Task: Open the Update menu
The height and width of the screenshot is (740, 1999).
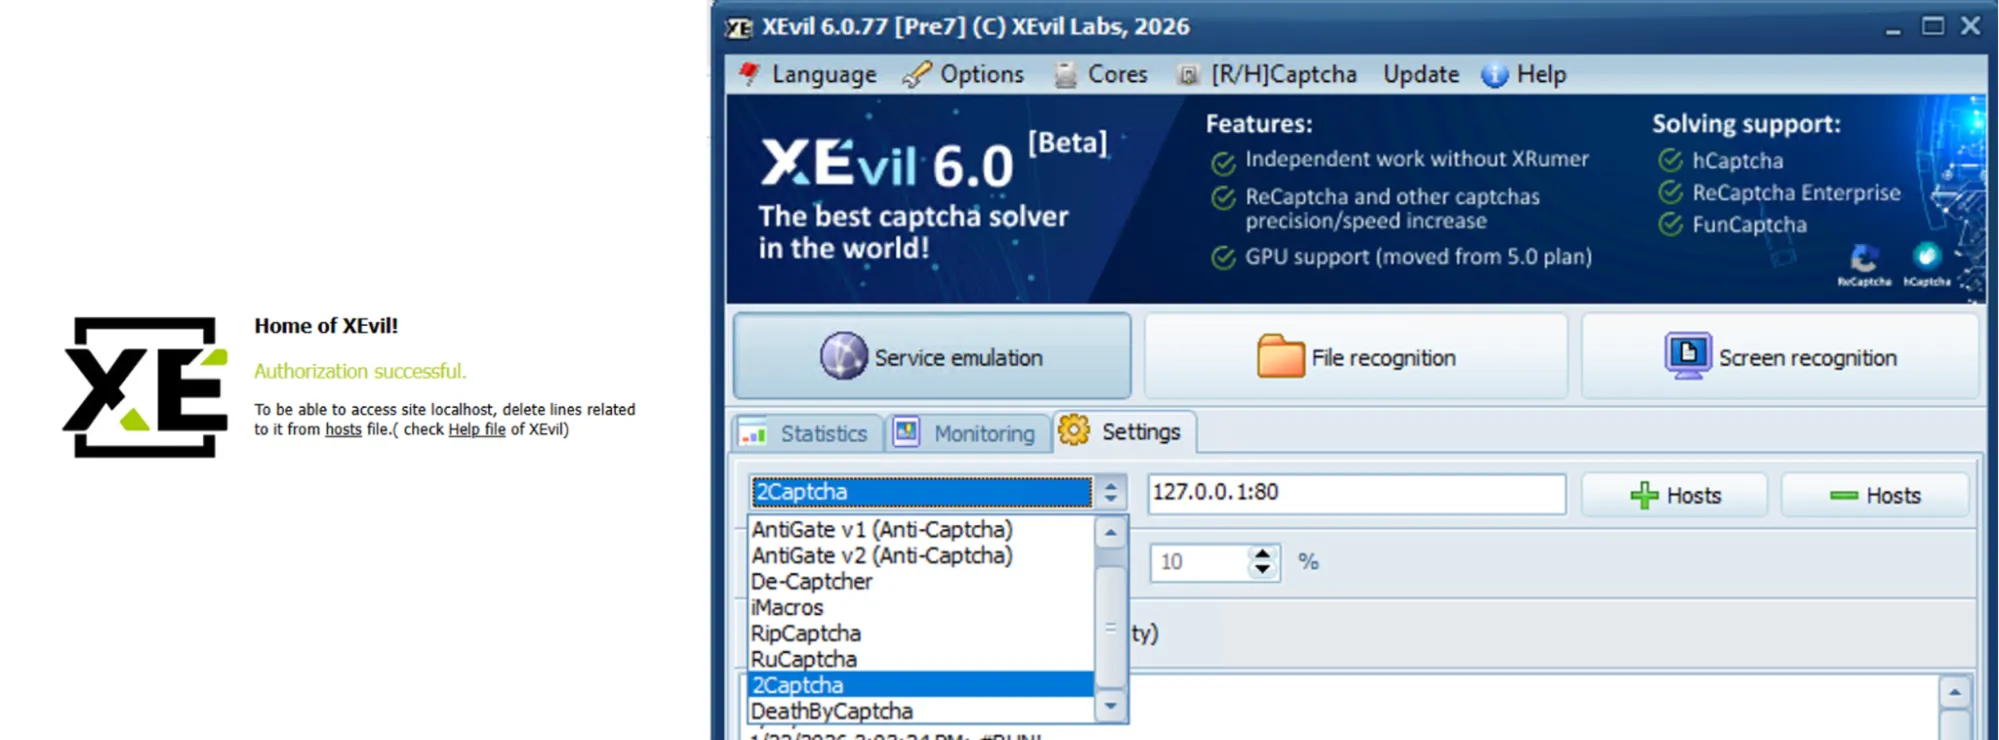Action: (1420, 75)
